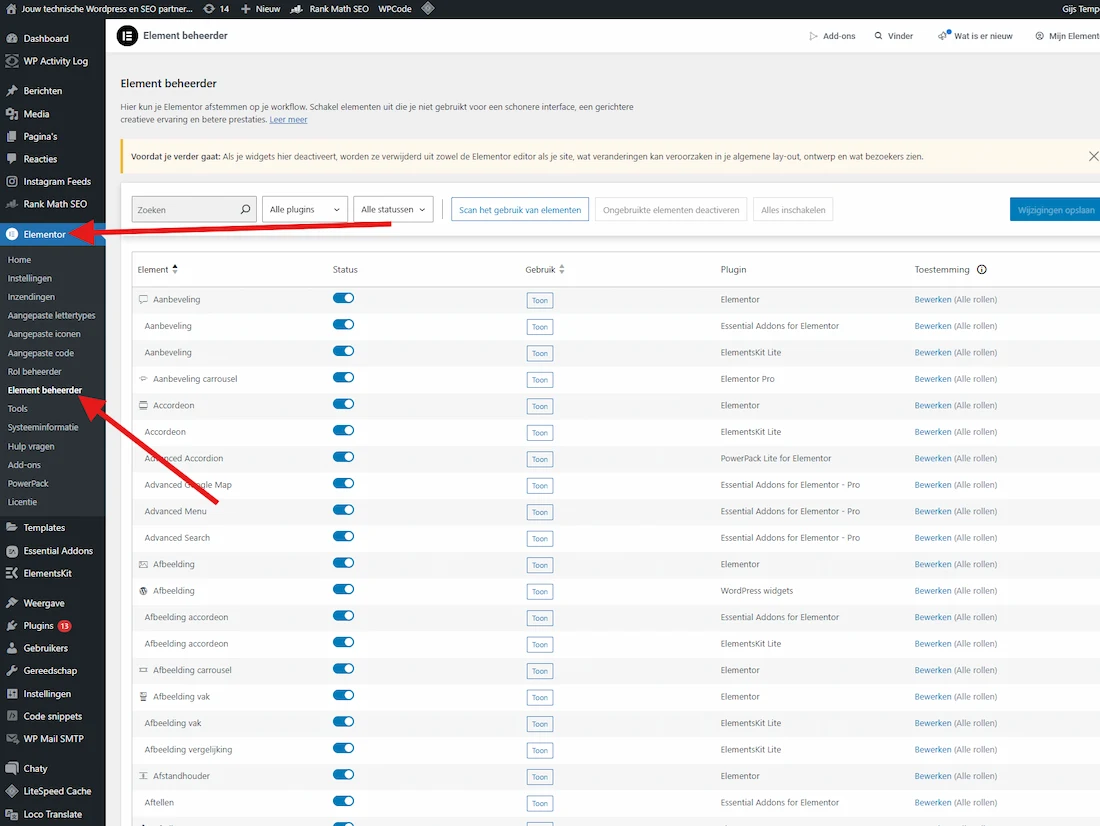1100x826 pixels.
Task: Open the Plugins menu icon in sidebar
Action: click(12, 626)
